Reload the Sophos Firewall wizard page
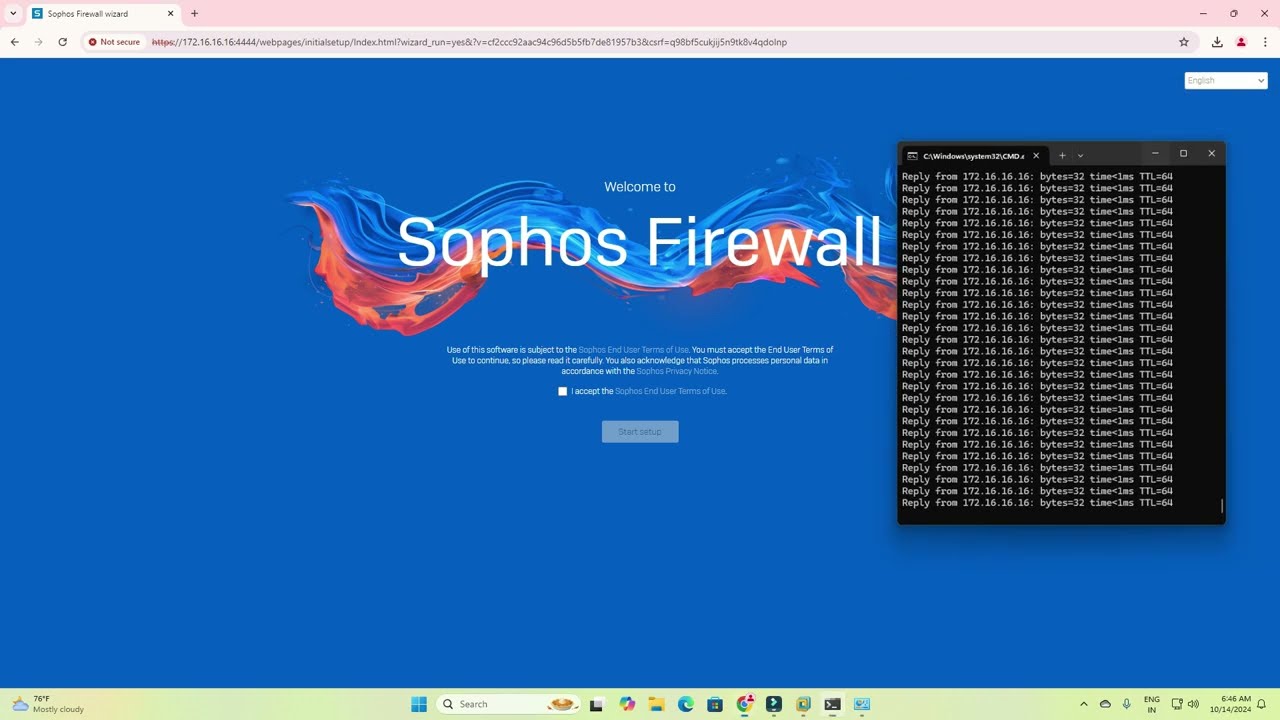1280x720 pixels. pos(63,42)
